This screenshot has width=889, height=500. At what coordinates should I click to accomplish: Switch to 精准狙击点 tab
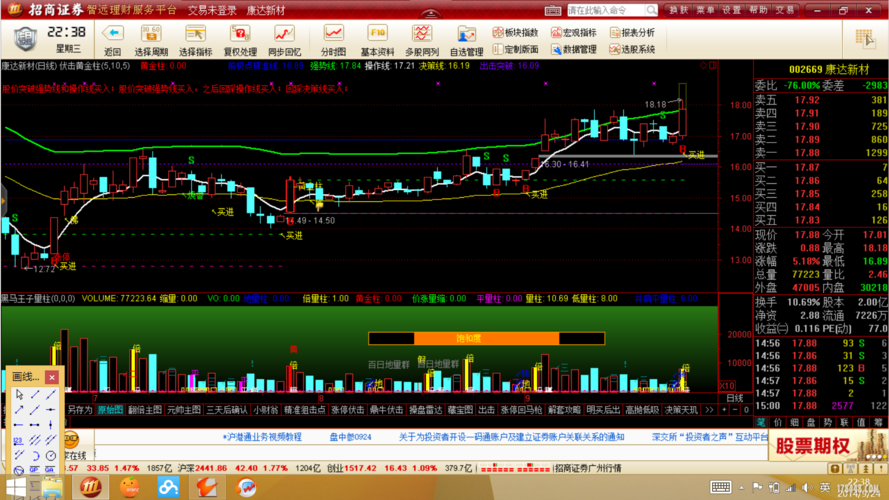(304, 410)
